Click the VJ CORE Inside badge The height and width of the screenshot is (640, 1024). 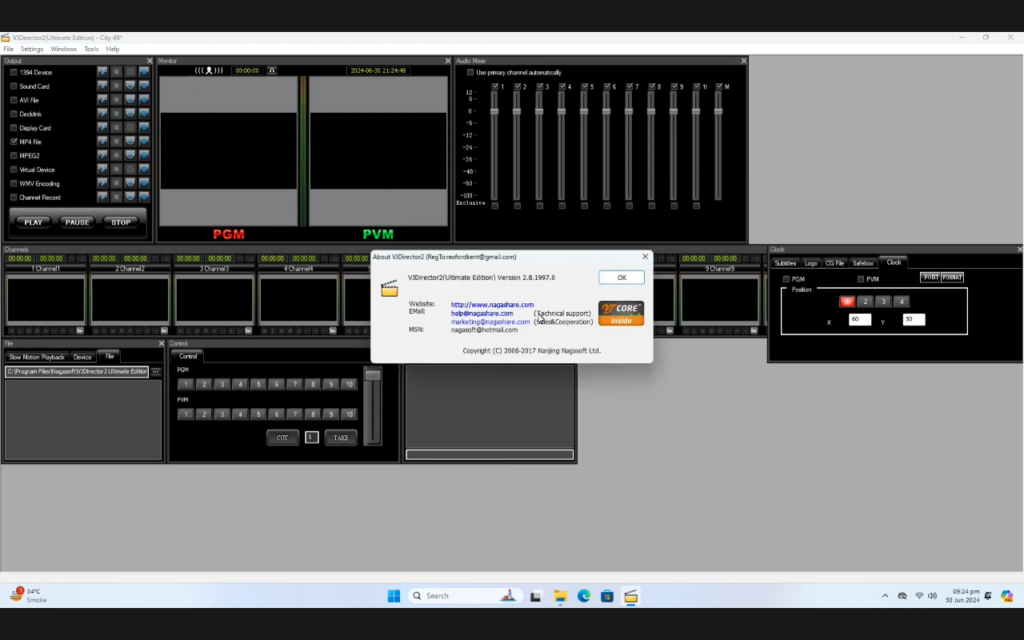pos(619,315)
